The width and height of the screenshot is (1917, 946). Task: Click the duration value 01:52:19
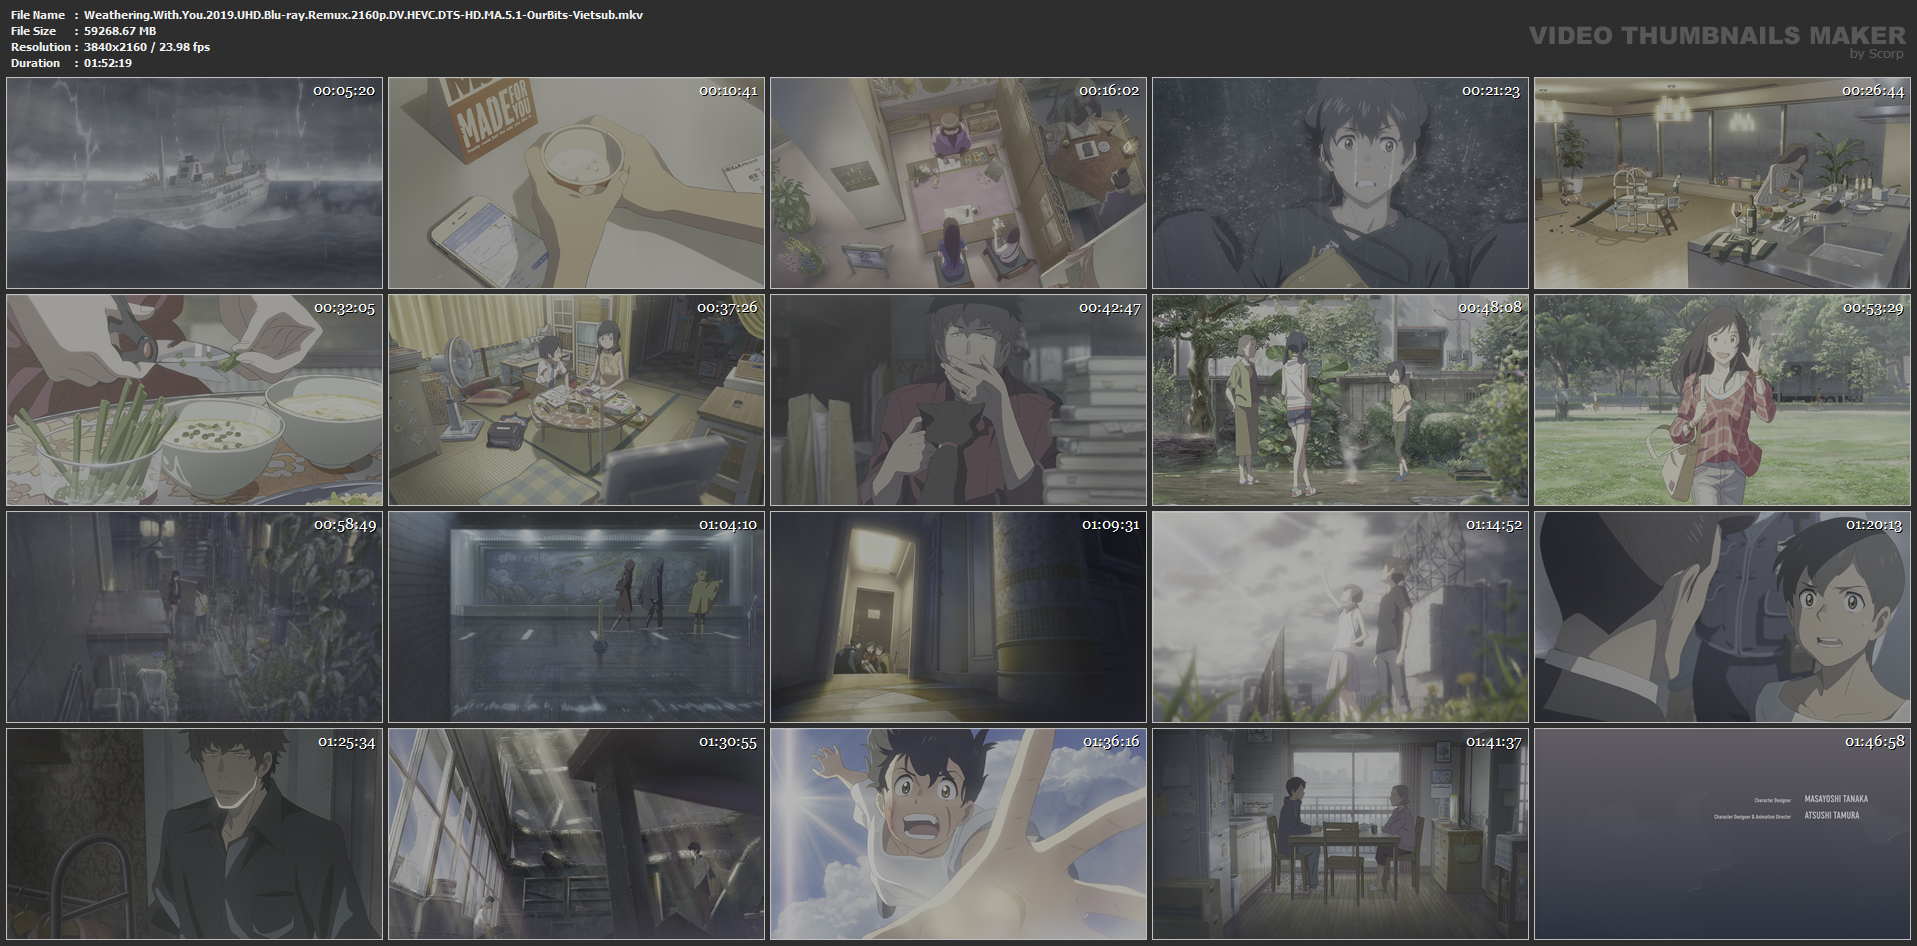pyautogui.click(x=108, y=63)
